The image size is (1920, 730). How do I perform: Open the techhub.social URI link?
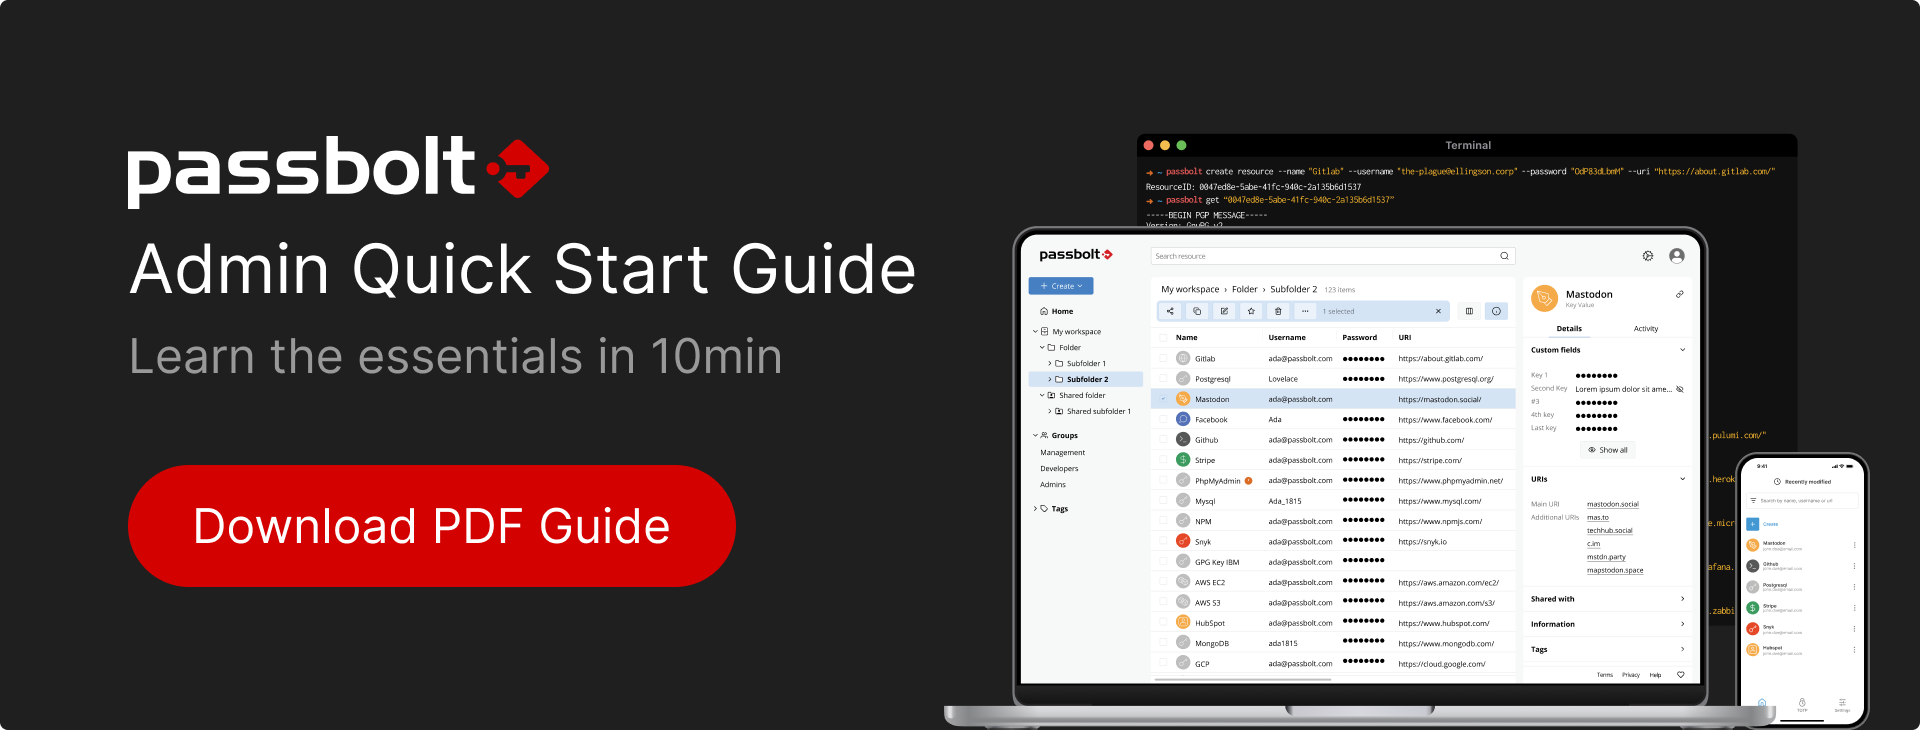(1609, 530)
